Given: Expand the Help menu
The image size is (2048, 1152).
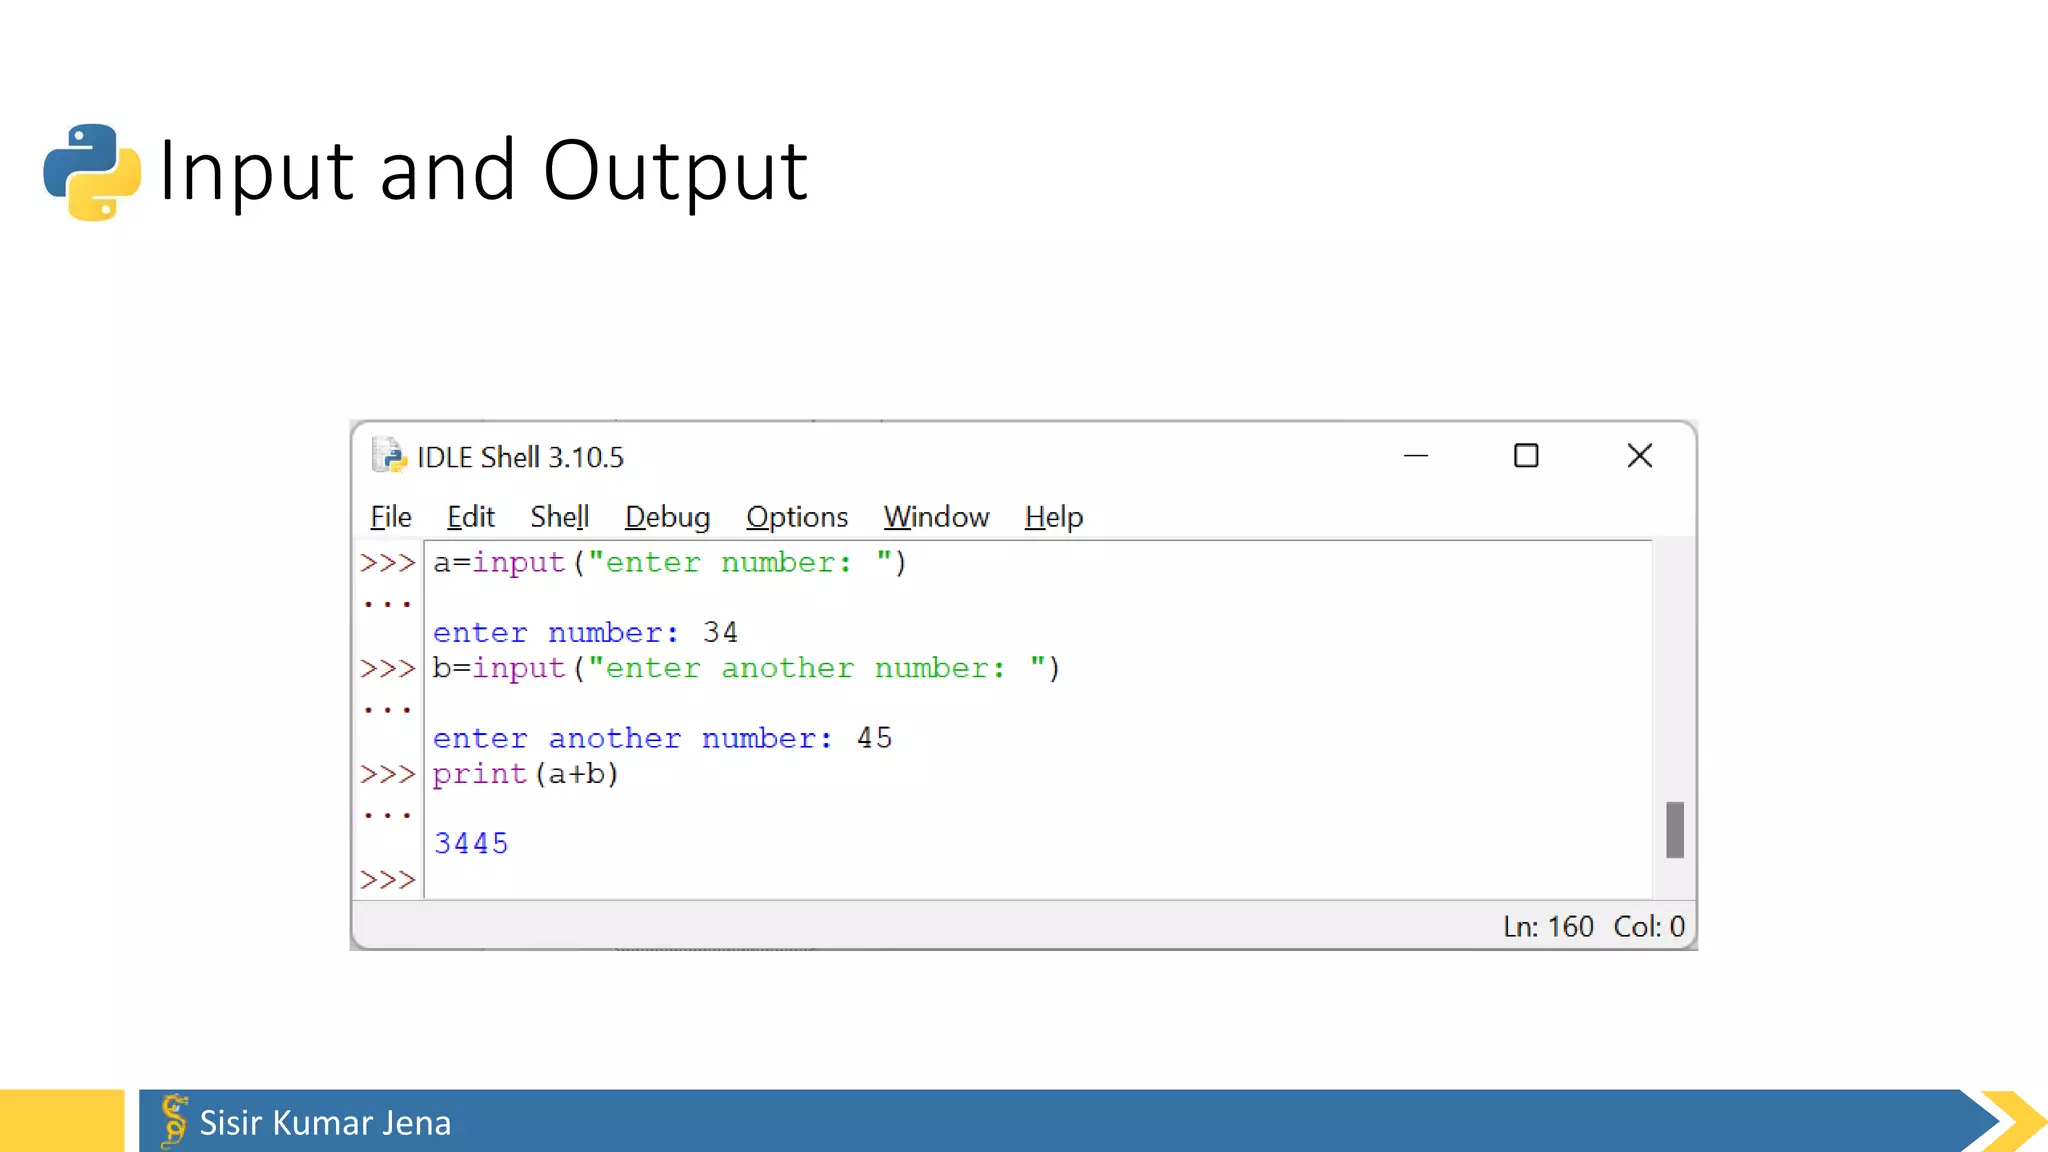Looking at the screenshot, I should [x=1053, y=517].
